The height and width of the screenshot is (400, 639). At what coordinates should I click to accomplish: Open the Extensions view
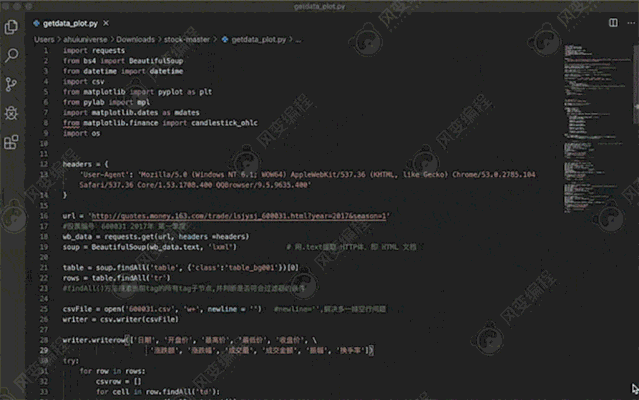[11, 142]
